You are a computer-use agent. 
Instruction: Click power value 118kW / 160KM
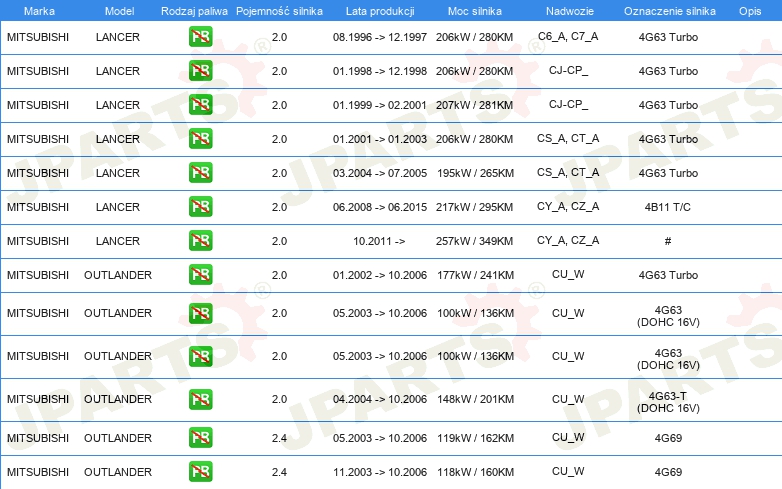coord(475,472)
